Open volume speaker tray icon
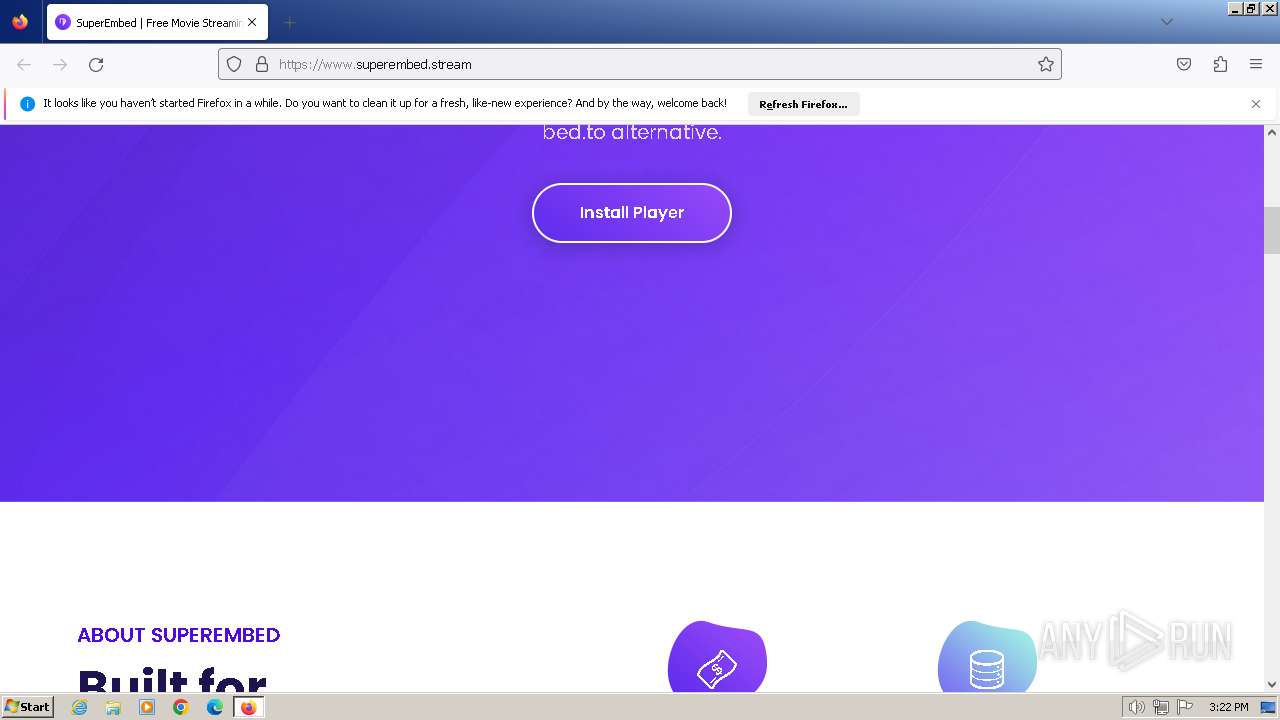Screen dimensions: 1280x720 (x=1136, y=707)
